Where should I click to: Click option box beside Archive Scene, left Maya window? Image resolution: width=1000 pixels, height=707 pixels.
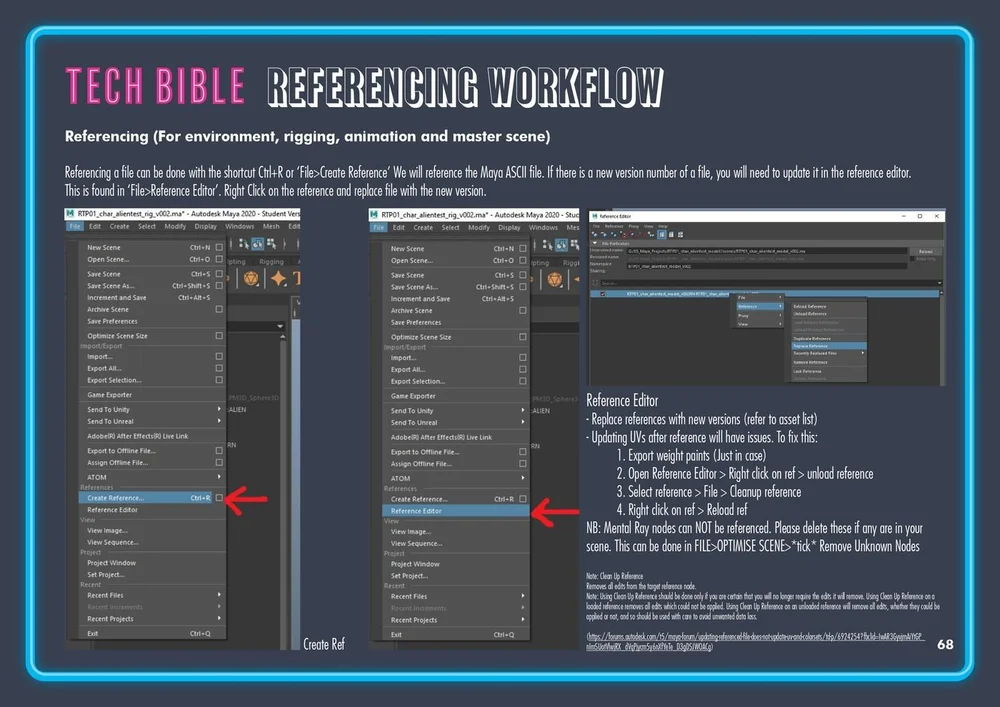(x=219, y=309)
